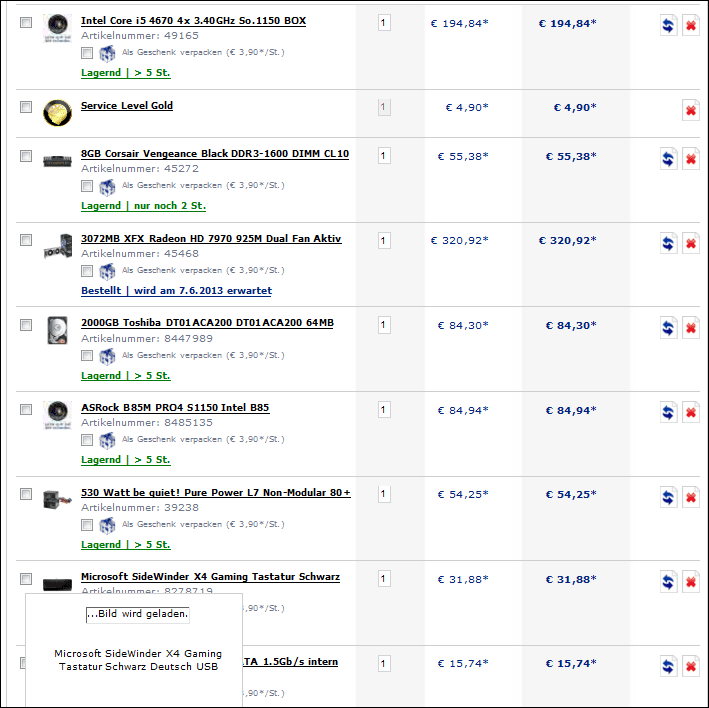This screenshot has width=709, height=708.
Task: Update quantity icon for XFX Radeon HD 7970
Action: point(668,243)
